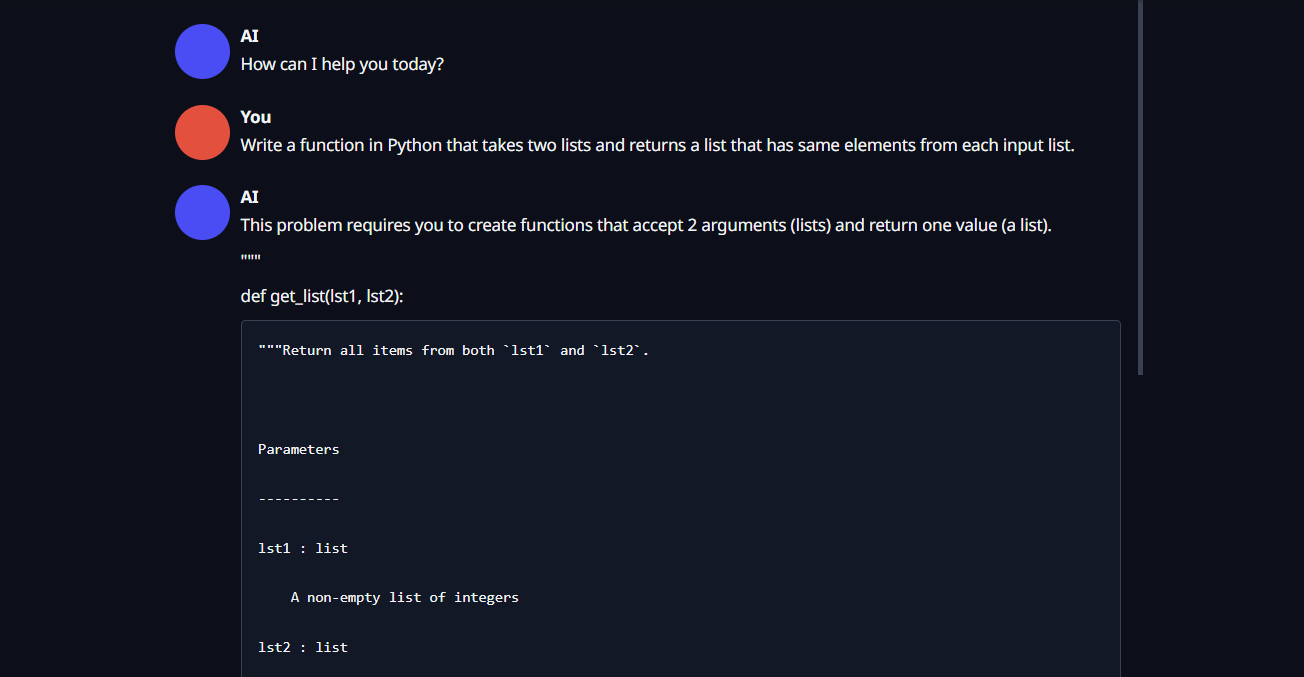Click the chat scrollbar thumb on the right

point(1141,187)
